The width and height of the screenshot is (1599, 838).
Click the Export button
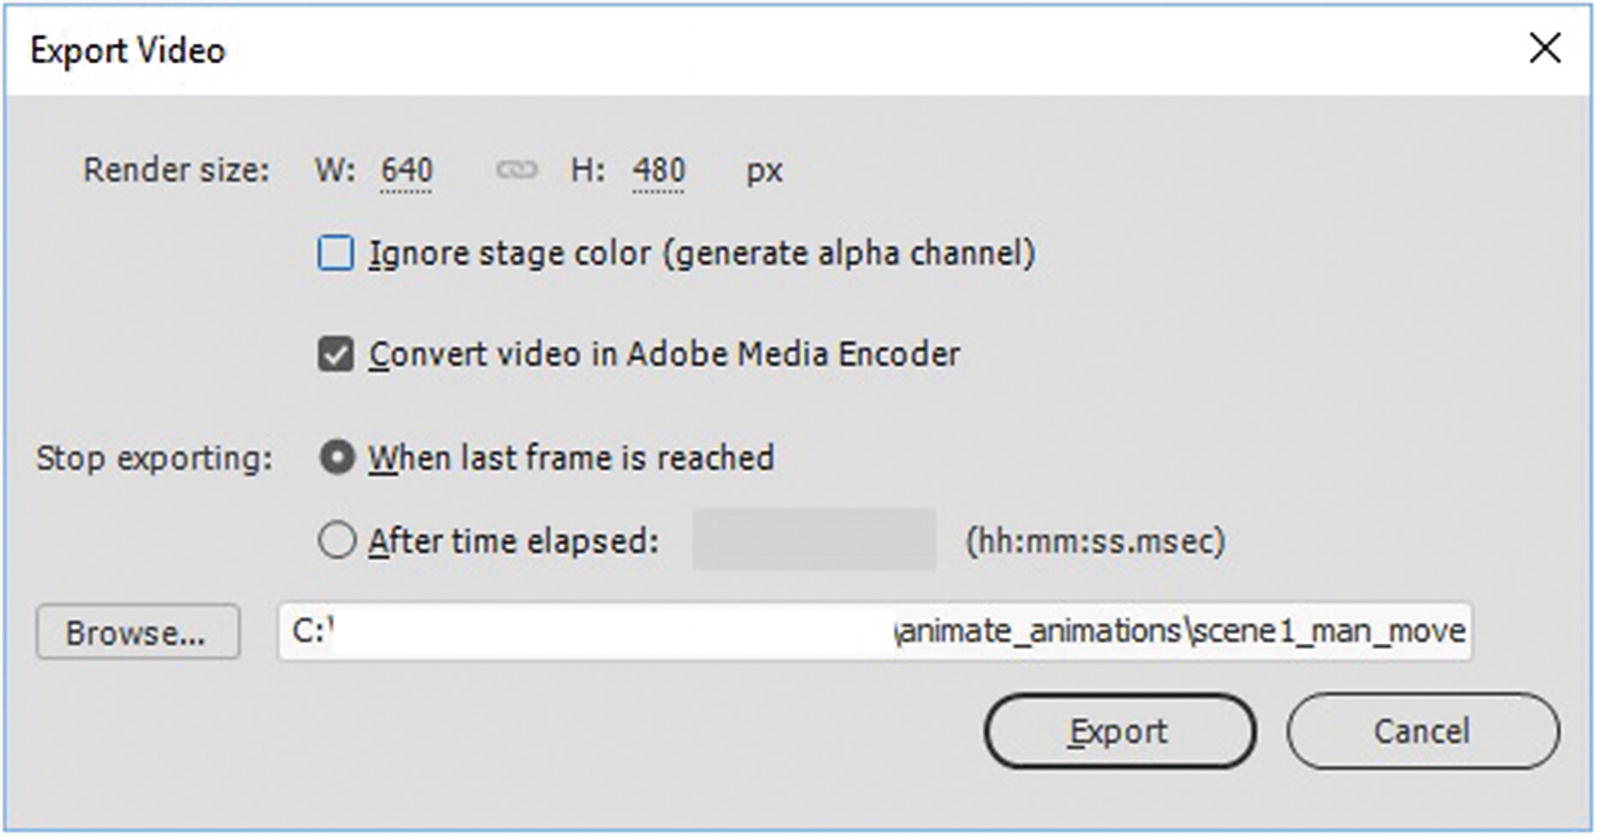1119,731
